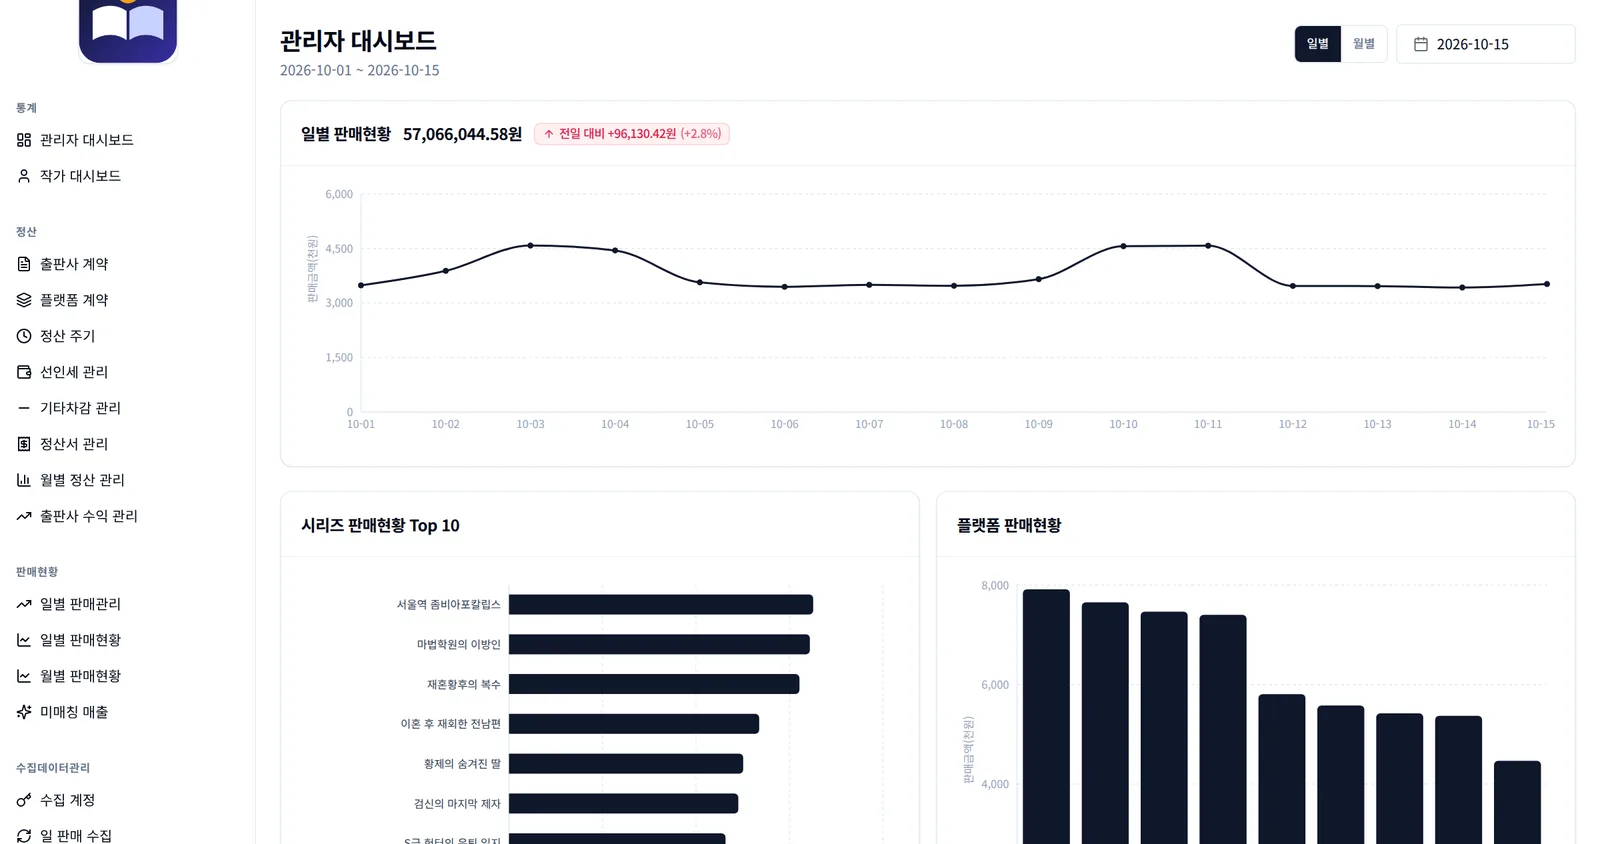This screenshot has height=844, width=1600.
Task: Open 미매칭 매출 sparkle icon
Action: (24, 712)
